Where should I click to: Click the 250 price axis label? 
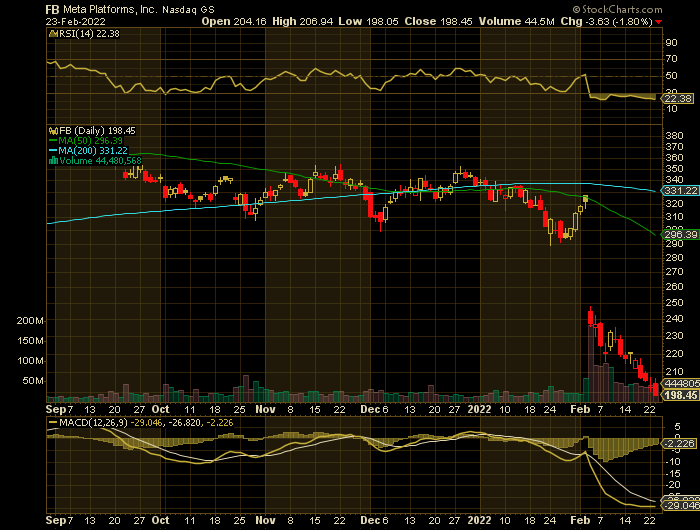tap(674, 303)
